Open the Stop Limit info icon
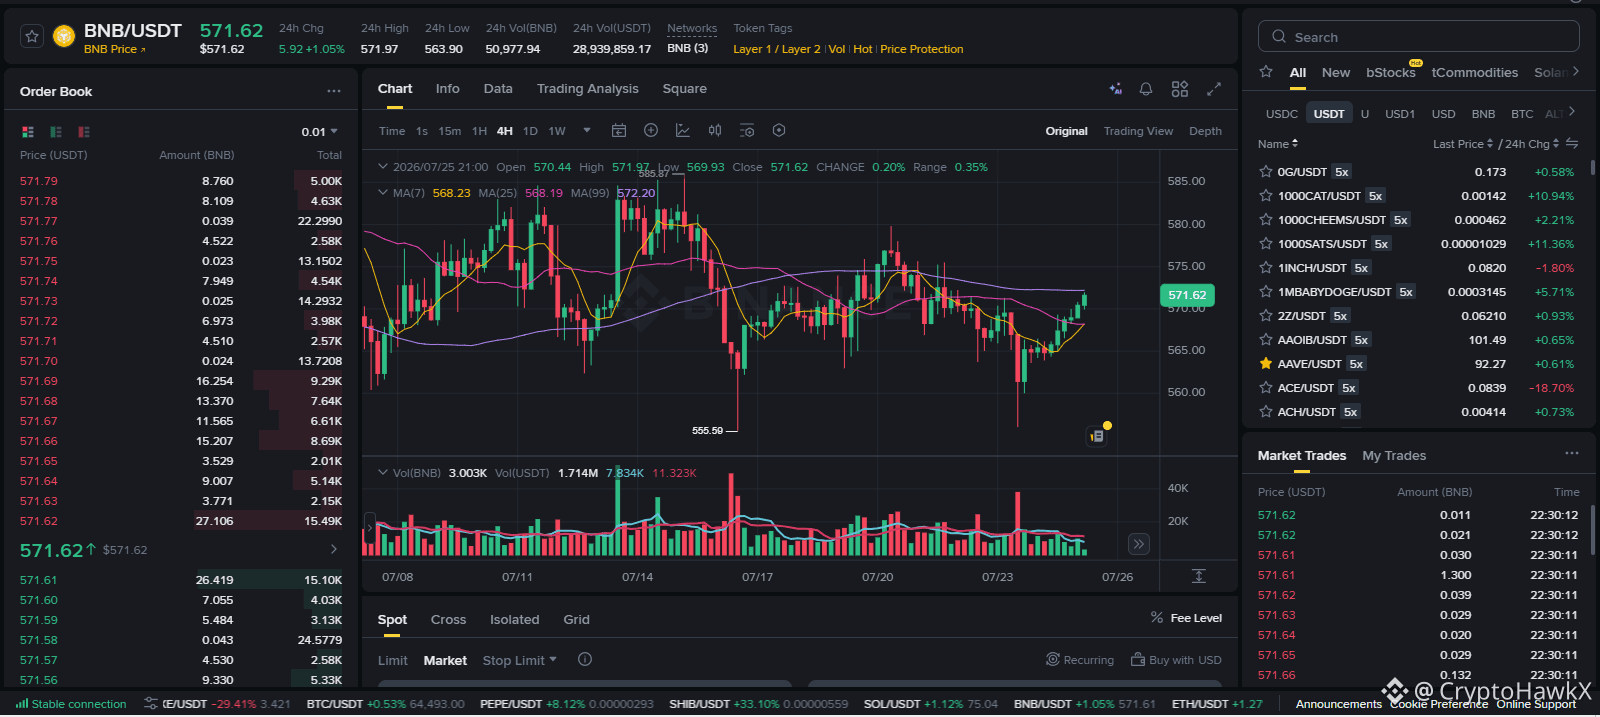Image resolution: width=1600 pixels, height=717 pixels. tap(585, 660)
